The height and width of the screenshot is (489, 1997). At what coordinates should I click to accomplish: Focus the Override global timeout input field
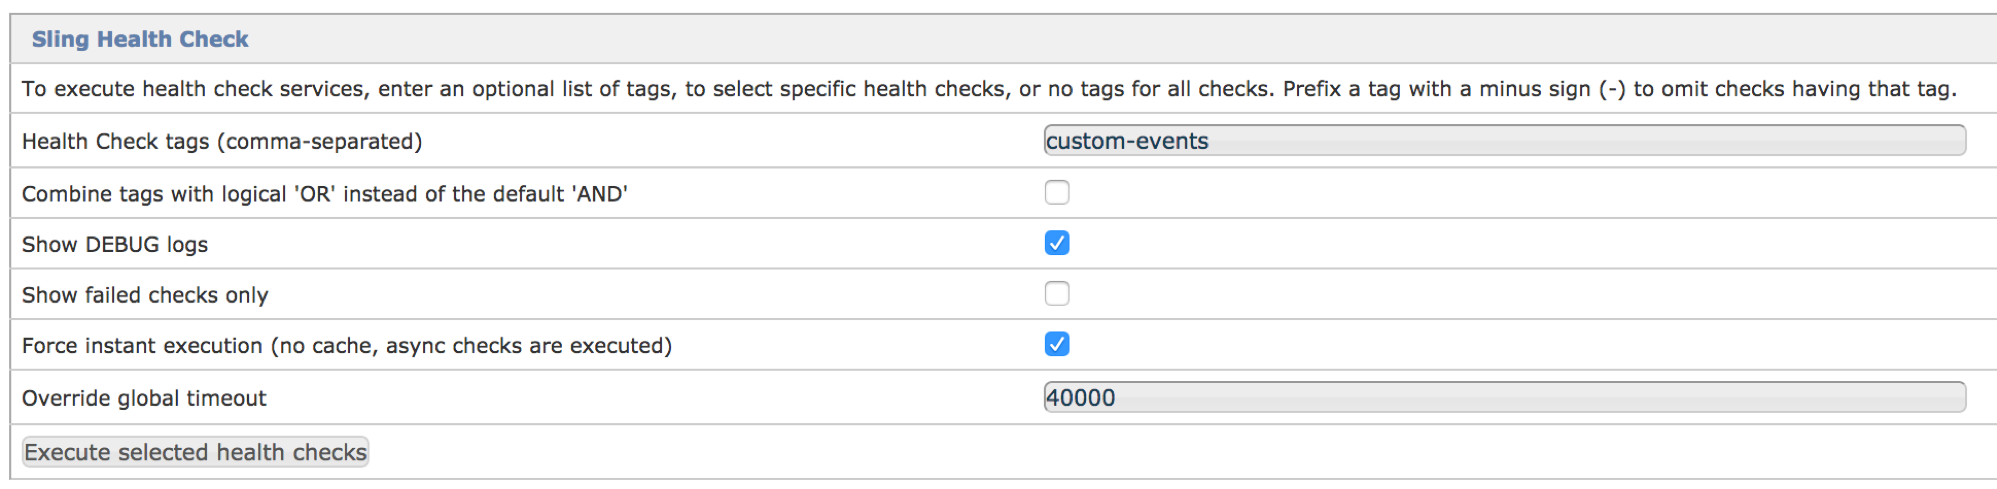coord(1505,397)
